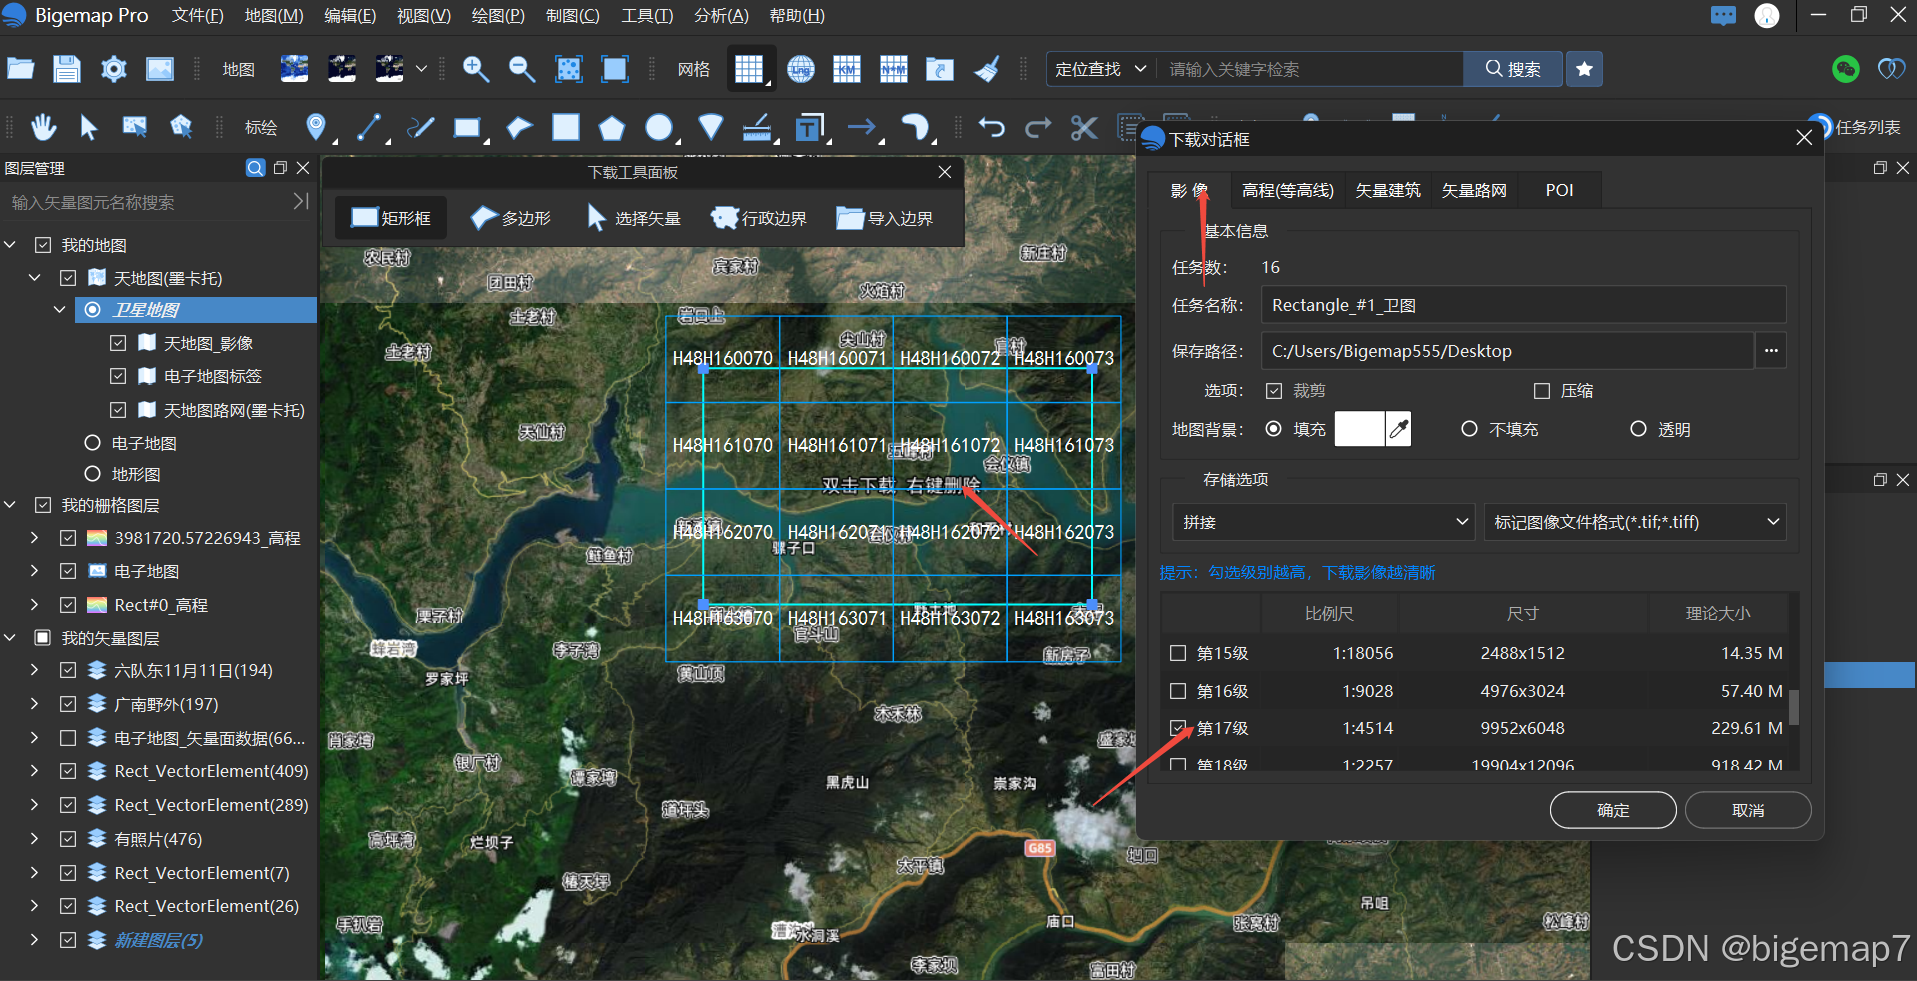Select the circle drawing tool
This screenshot has width=1917, height=981.
pos(658,127)
